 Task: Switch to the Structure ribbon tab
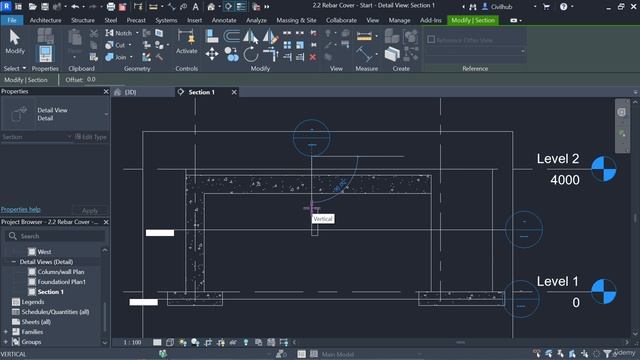(x=83, y=20)
